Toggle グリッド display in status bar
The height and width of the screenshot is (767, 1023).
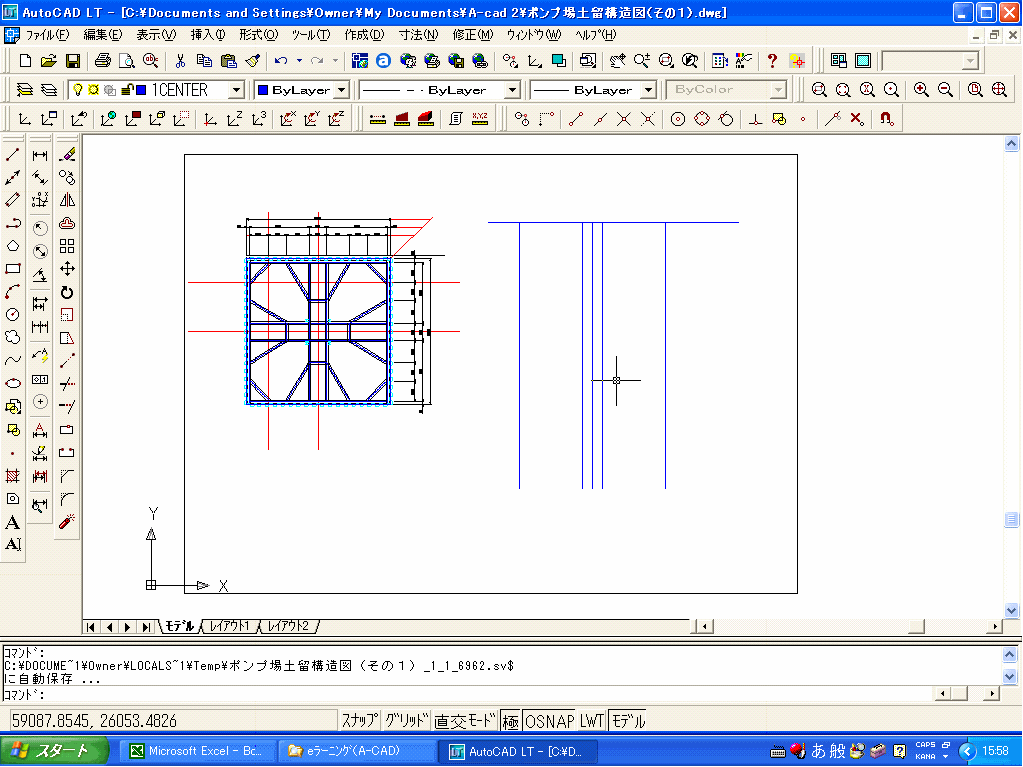coord(406,721)
